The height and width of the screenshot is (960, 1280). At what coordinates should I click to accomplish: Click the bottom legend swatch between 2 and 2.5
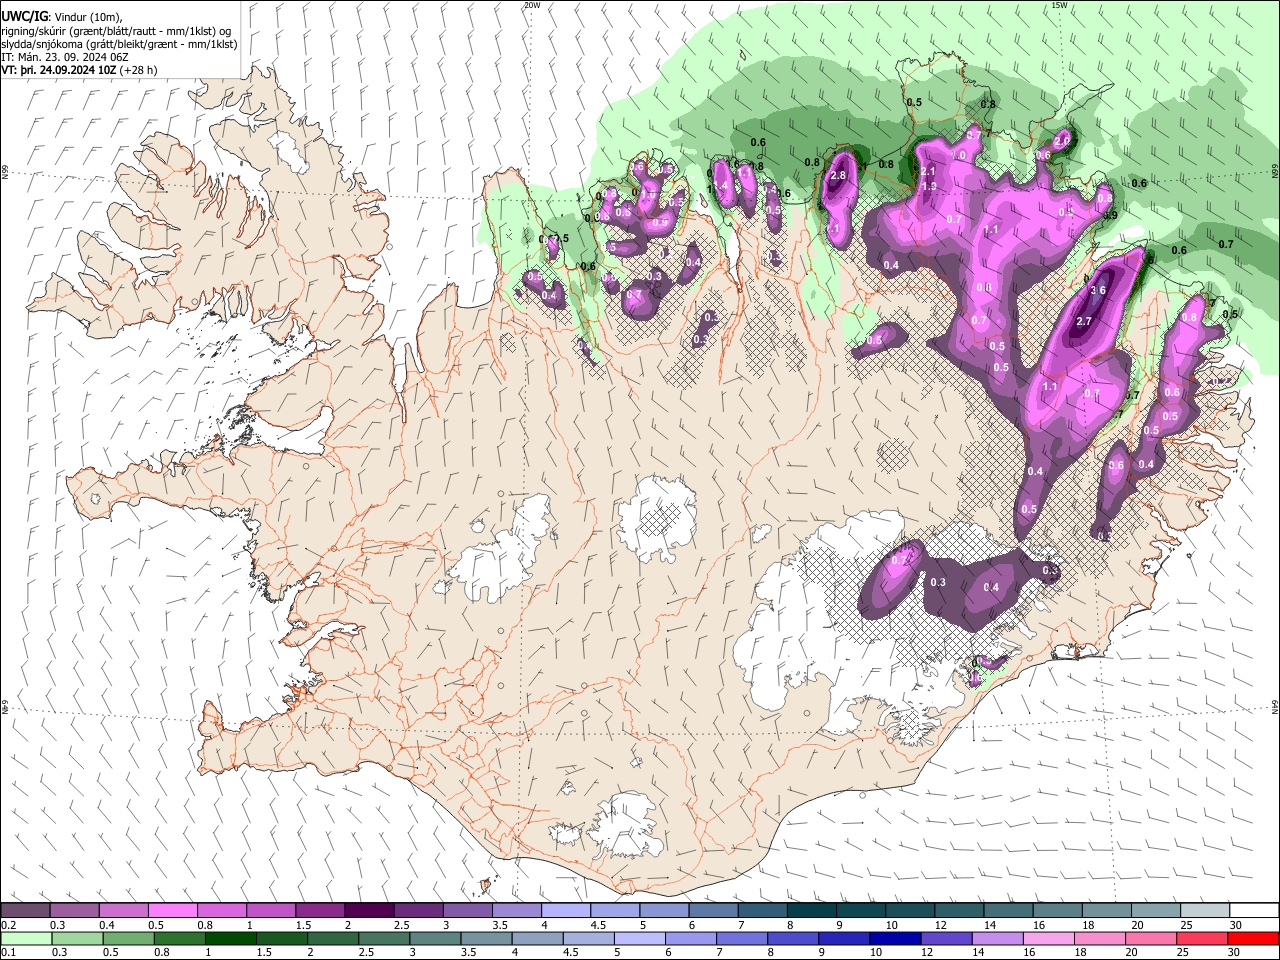coord(333,939)
